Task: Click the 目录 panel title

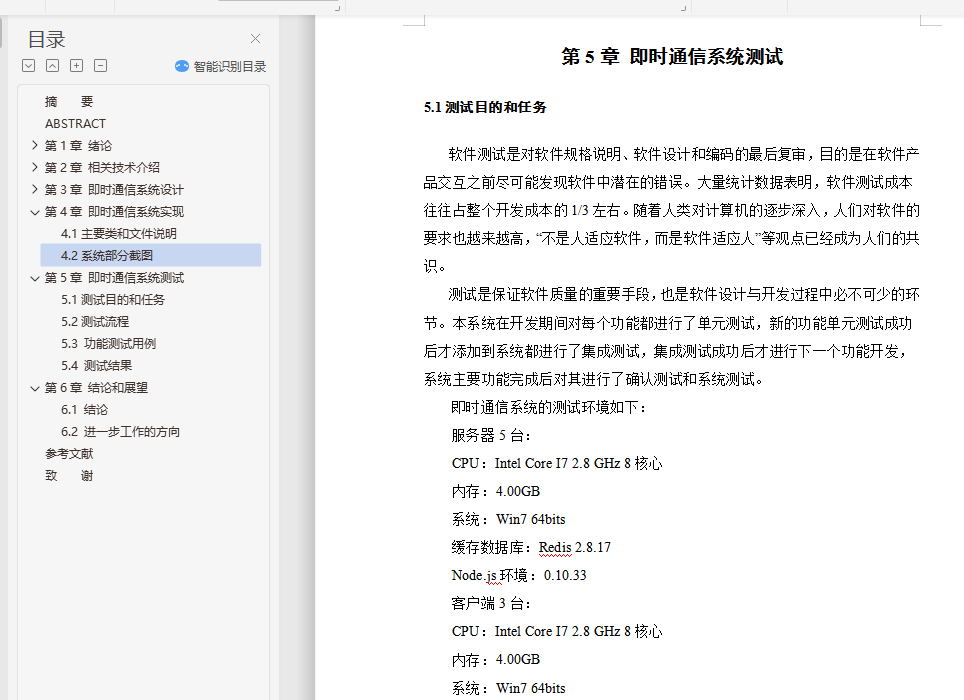Action: click(47, 39)
